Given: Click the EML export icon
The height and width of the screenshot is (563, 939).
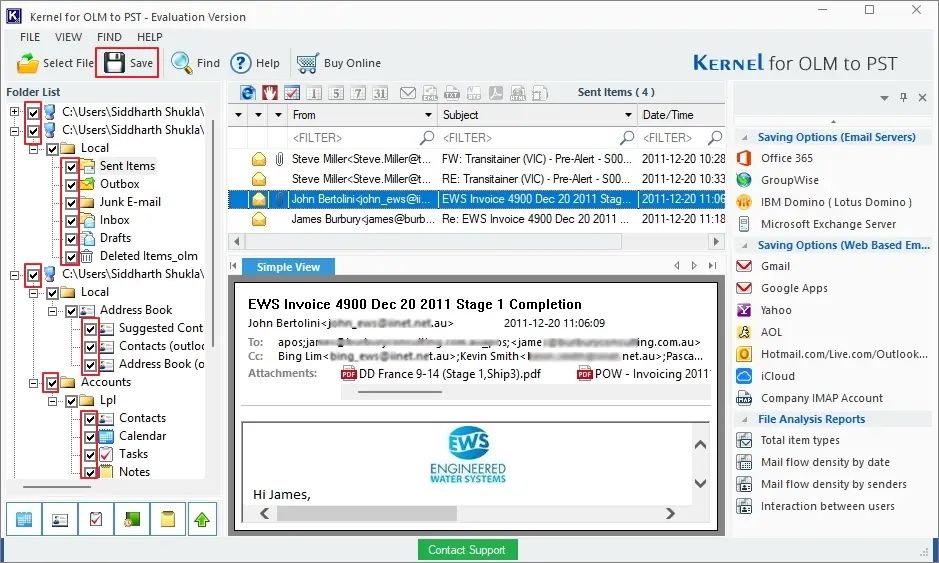Looking at the screenshot, I should click(x=430, y=93).
